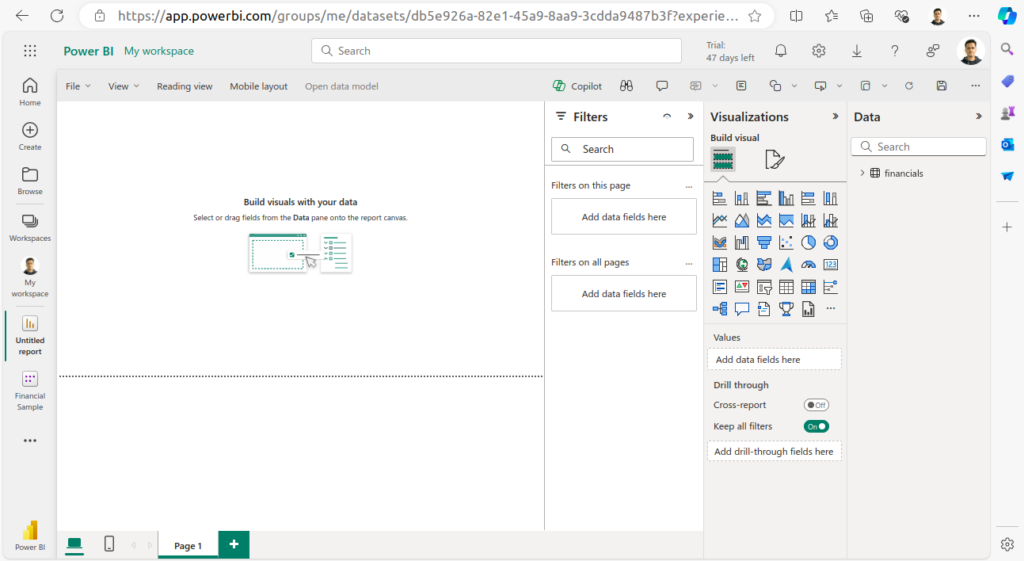Click the Save icon in toolbar
1024x561 pixels.
(x=941, y=86)
